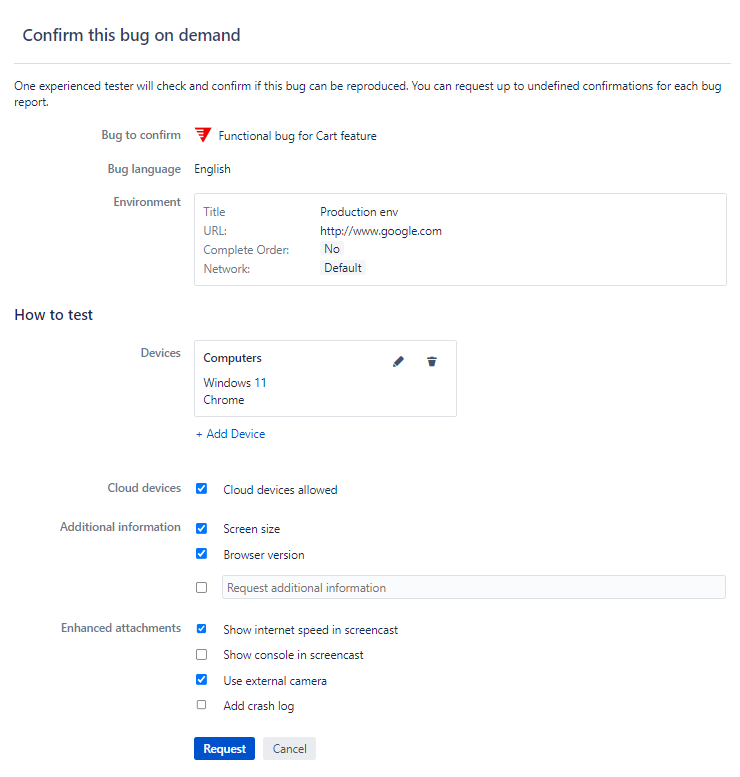The width and height of the screenshot is (740, 777).
Task: Click the English bug language value
Action: click(212, 169)
